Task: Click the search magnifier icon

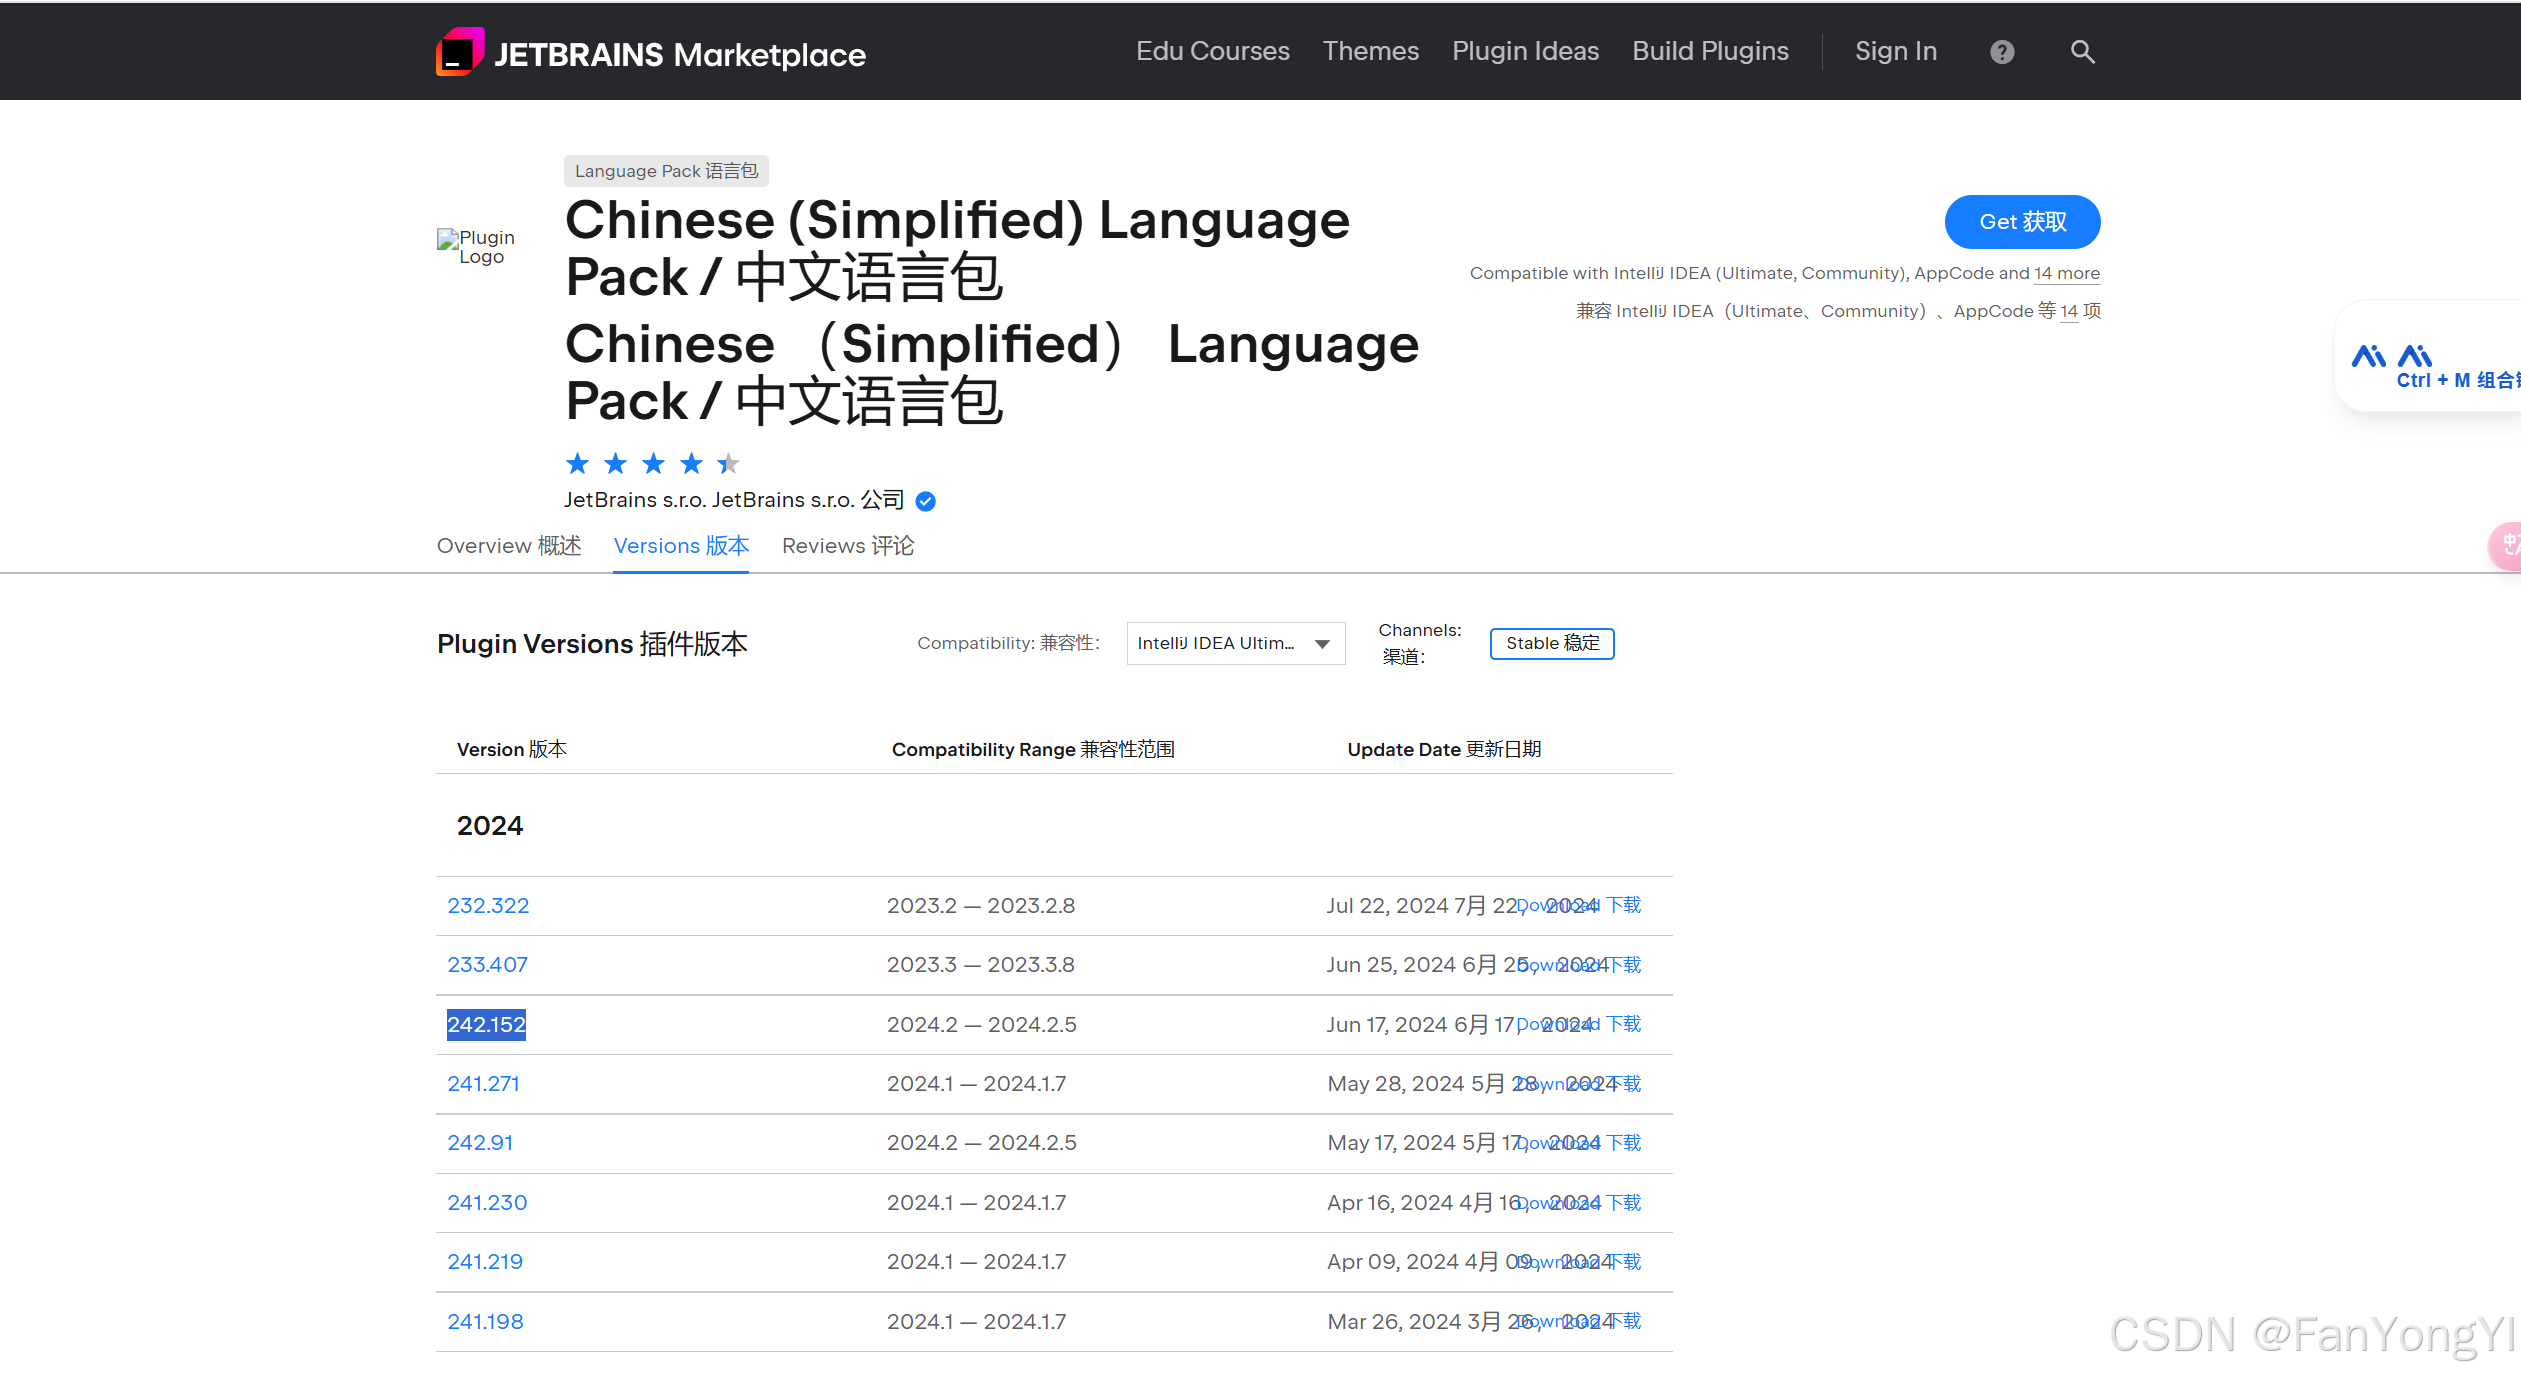Action: pos(2082,52)
